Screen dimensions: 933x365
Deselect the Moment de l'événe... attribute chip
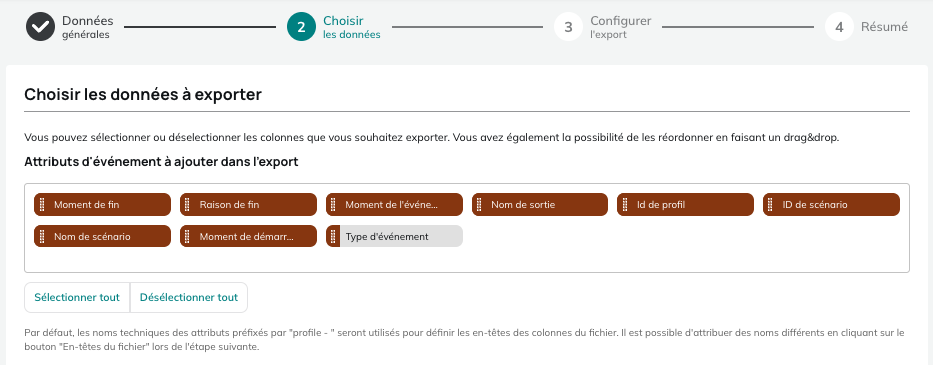pos(394,204)
